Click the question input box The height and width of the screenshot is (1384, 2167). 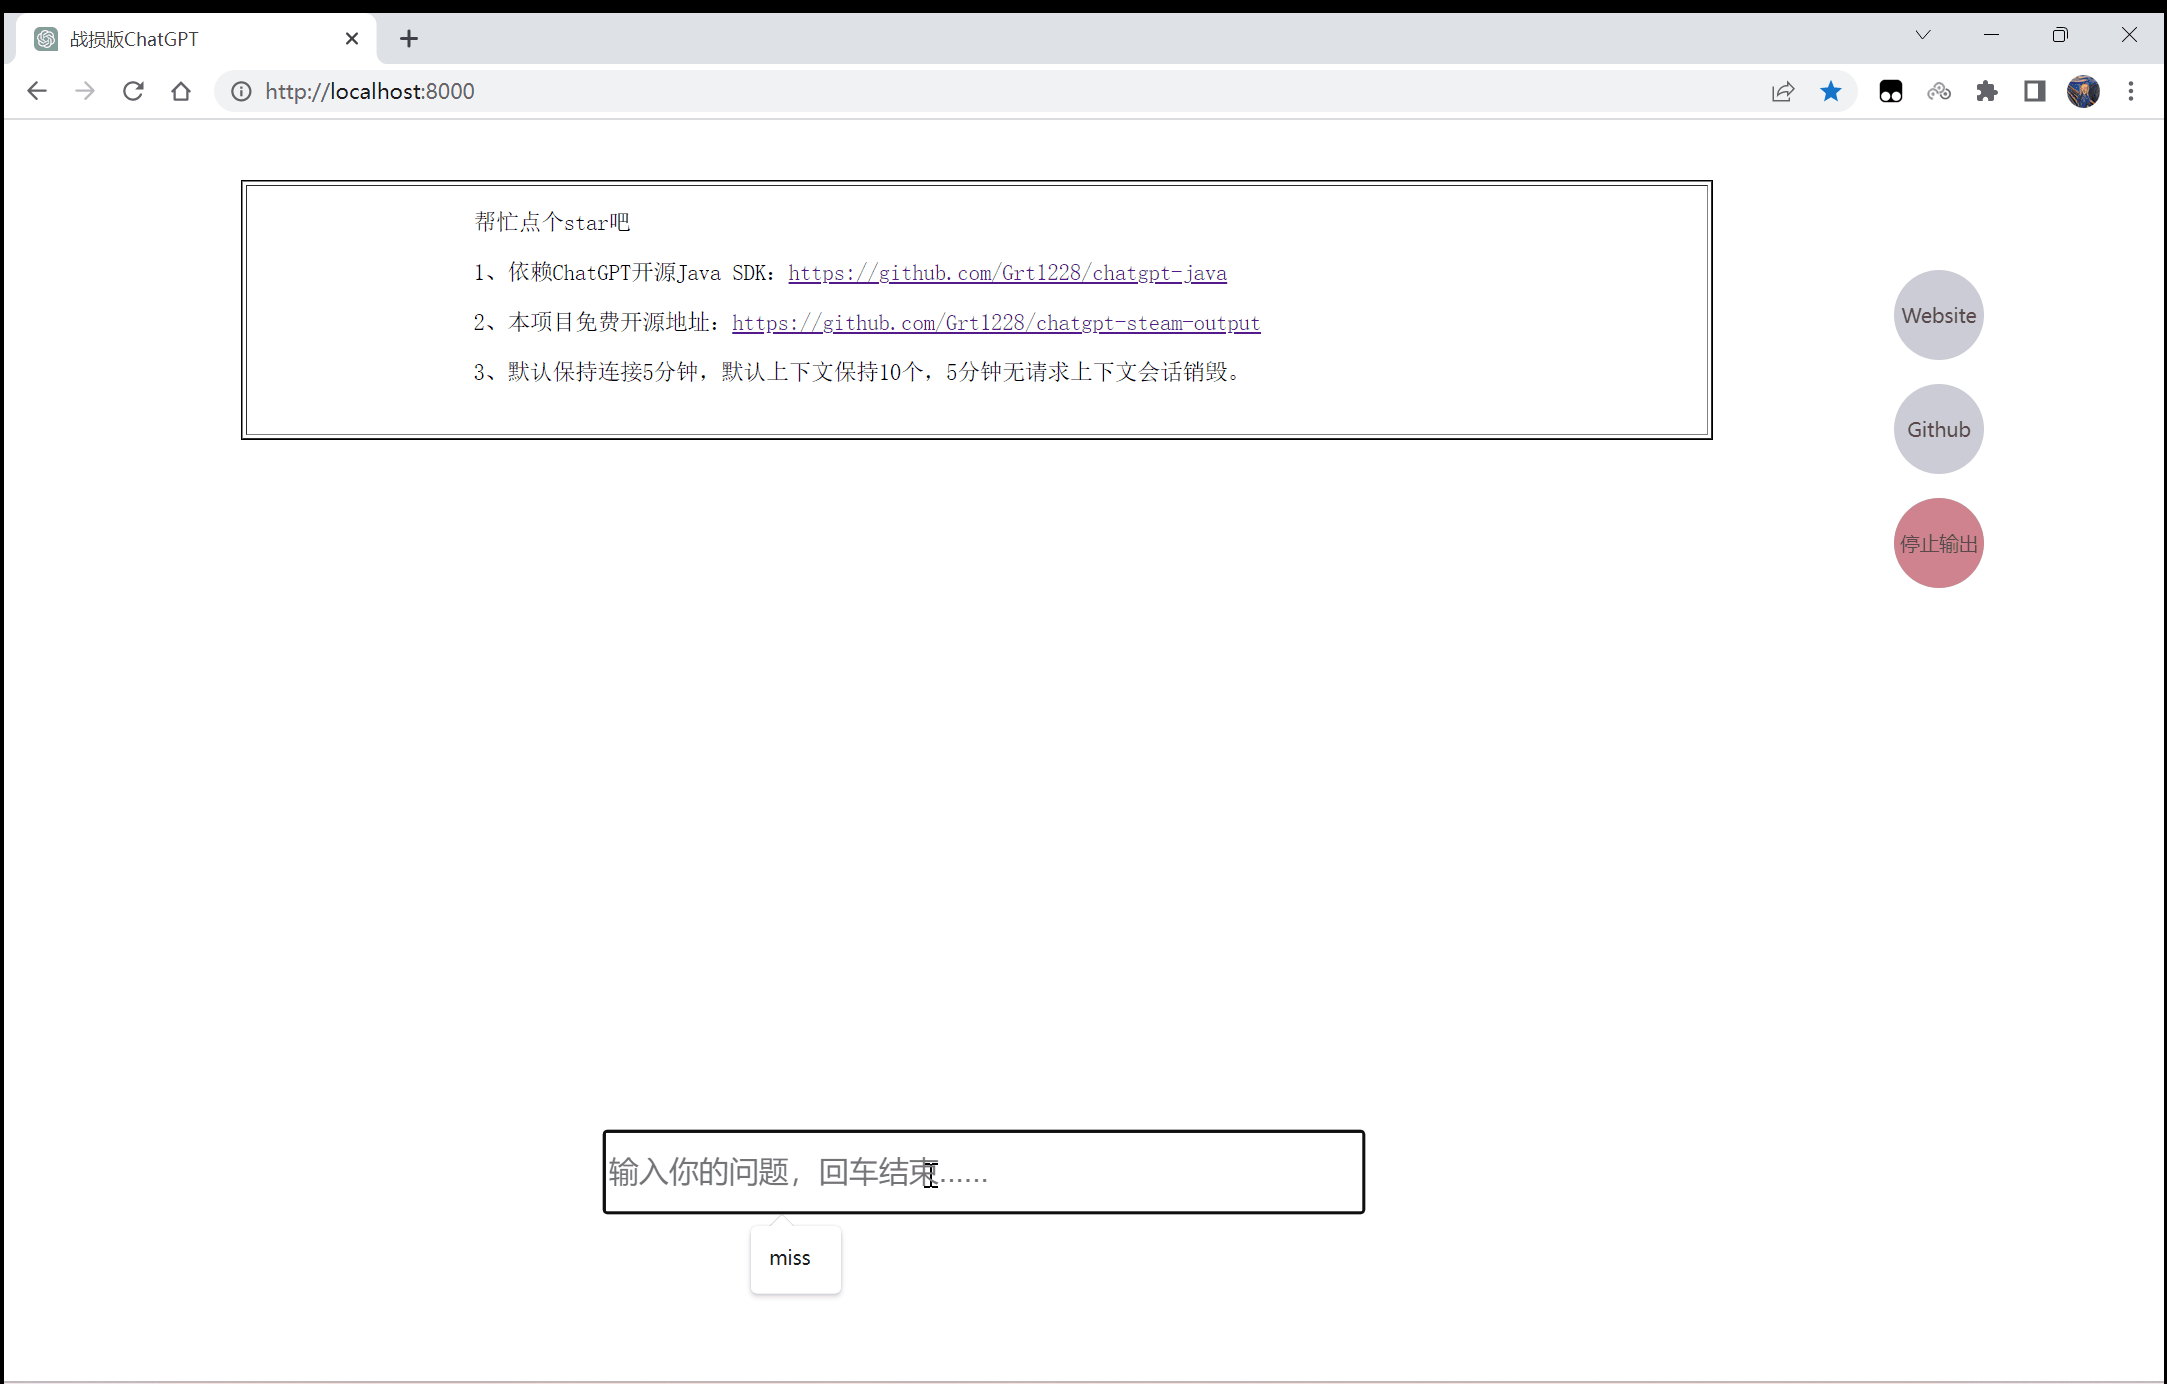(983, 1172)
